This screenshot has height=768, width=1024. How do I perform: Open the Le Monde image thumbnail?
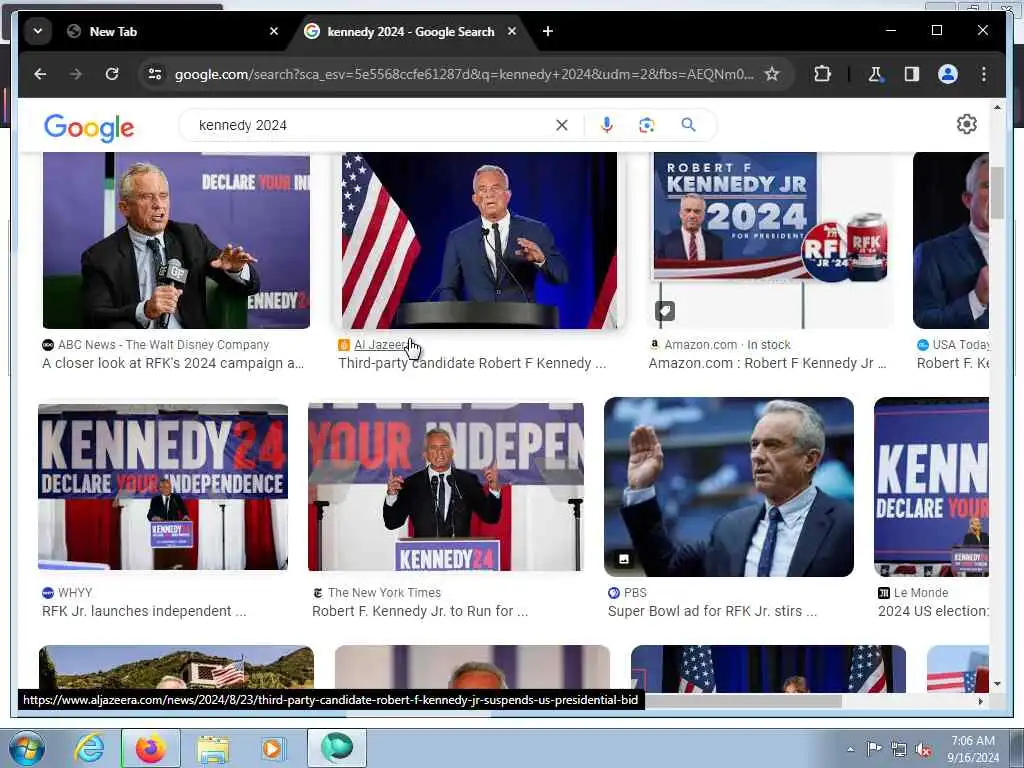tap(931, 487)
